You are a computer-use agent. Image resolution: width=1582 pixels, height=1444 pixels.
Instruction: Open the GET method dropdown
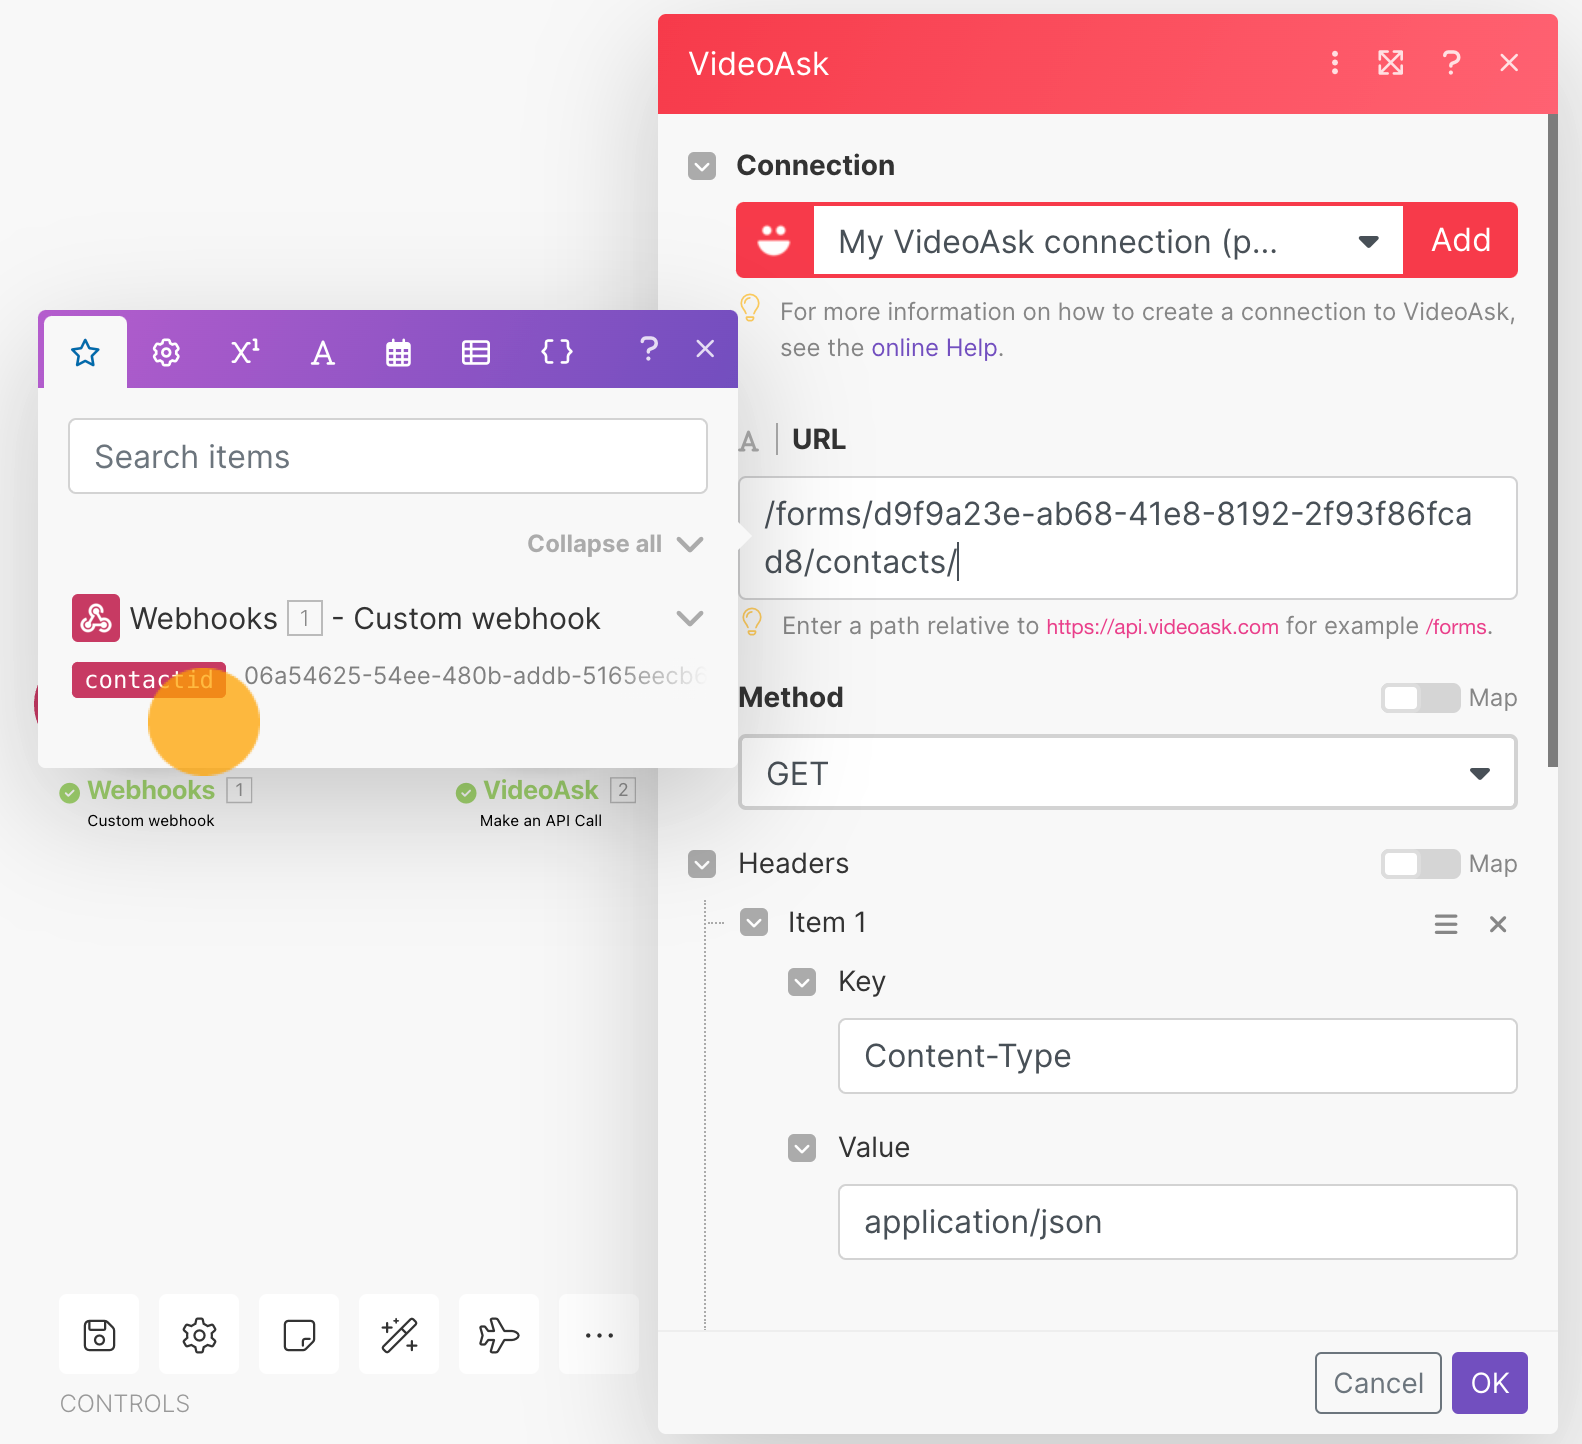click(x=1128, y=773)
